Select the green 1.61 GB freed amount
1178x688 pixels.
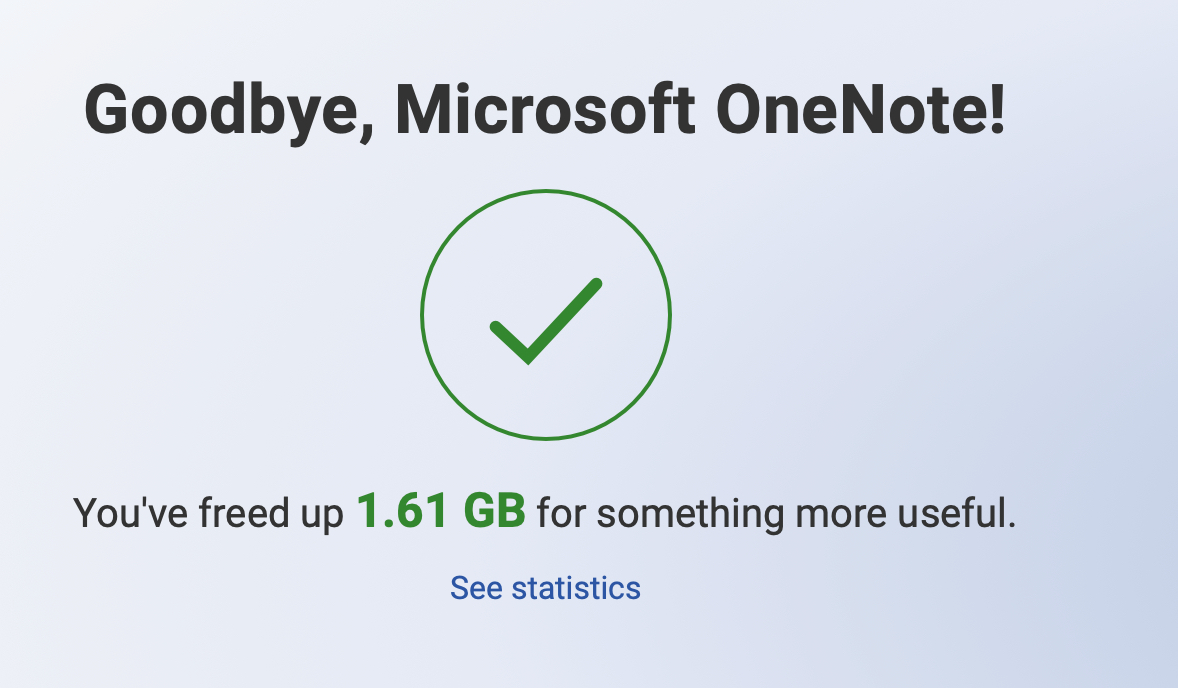point(441,513)
